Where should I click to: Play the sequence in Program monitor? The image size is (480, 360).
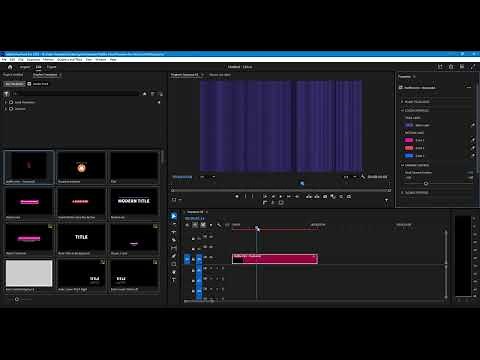pyautogui.click(x=281, y=196)
